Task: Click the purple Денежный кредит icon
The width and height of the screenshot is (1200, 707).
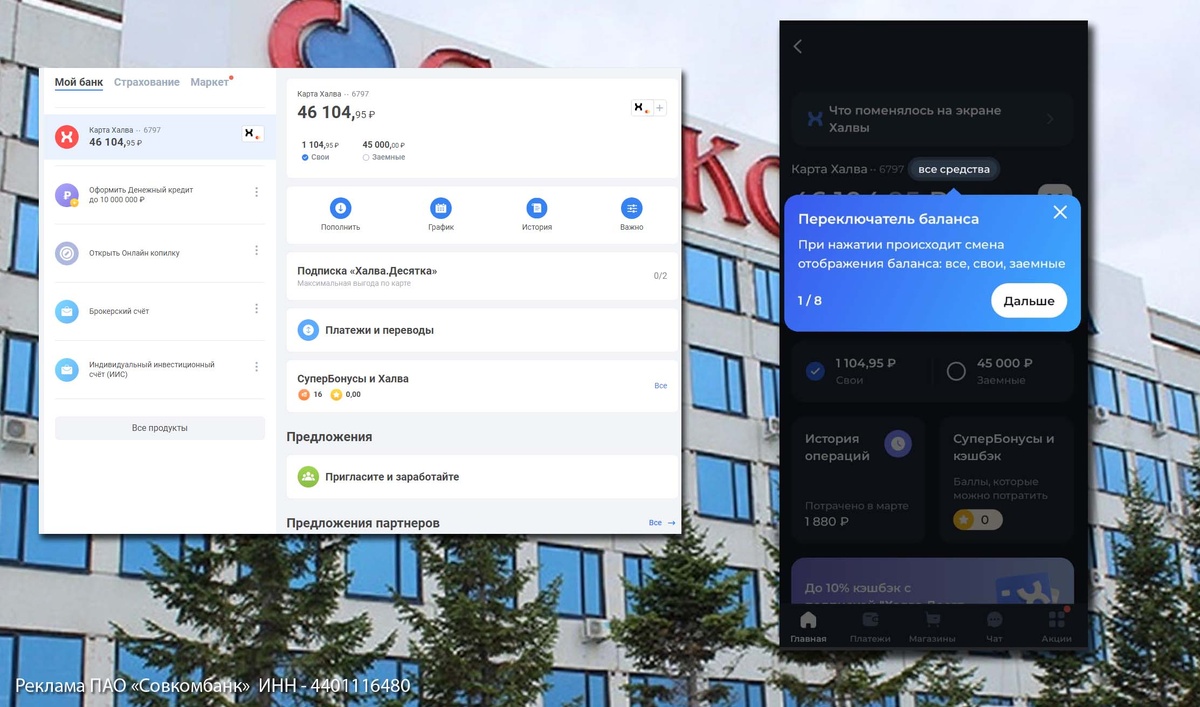Action: click(x=67, y=195)
